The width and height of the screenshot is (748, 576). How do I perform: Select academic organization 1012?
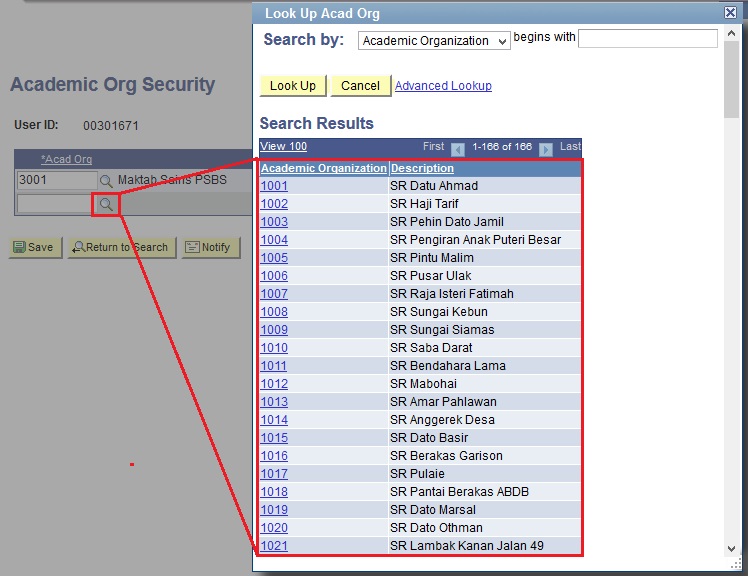point(274,384)
